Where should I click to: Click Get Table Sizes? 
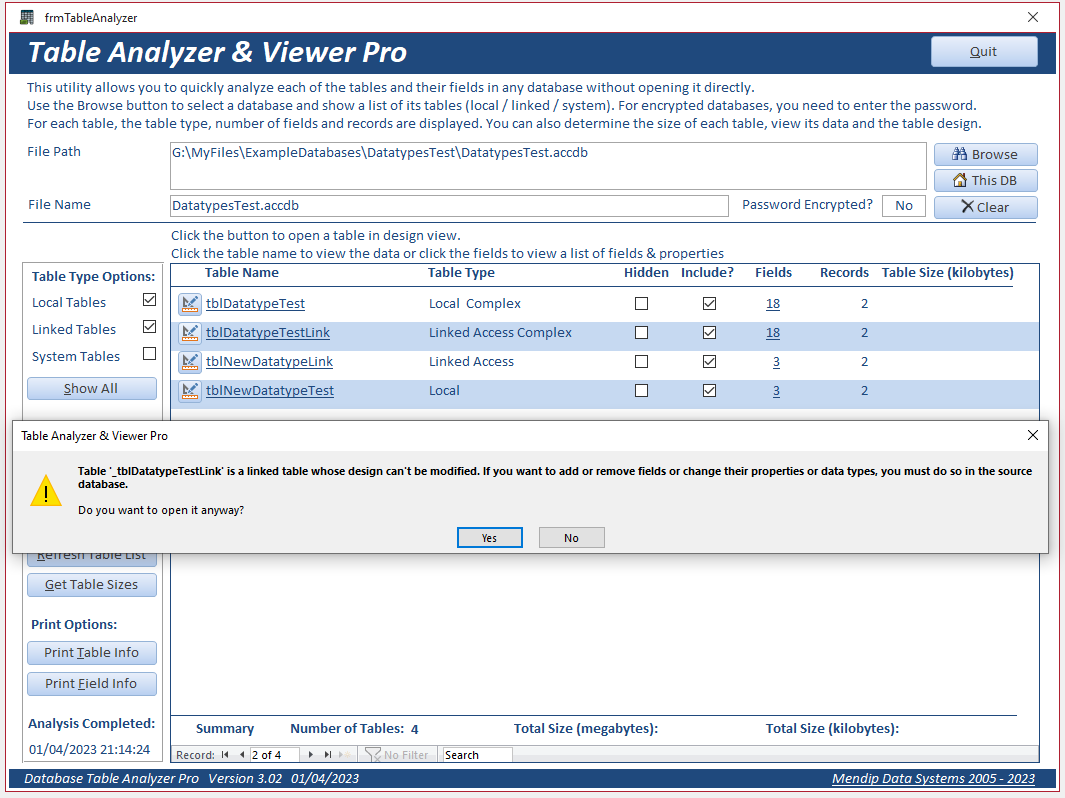pos(92,585)
